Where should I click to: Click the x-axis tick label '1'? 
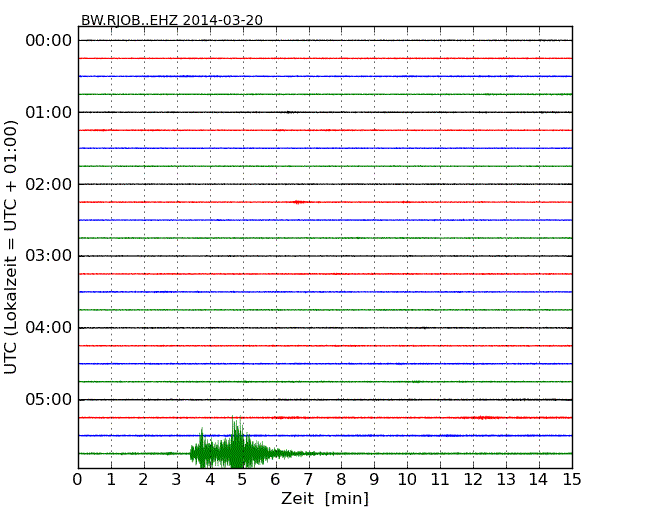[111, 480]
